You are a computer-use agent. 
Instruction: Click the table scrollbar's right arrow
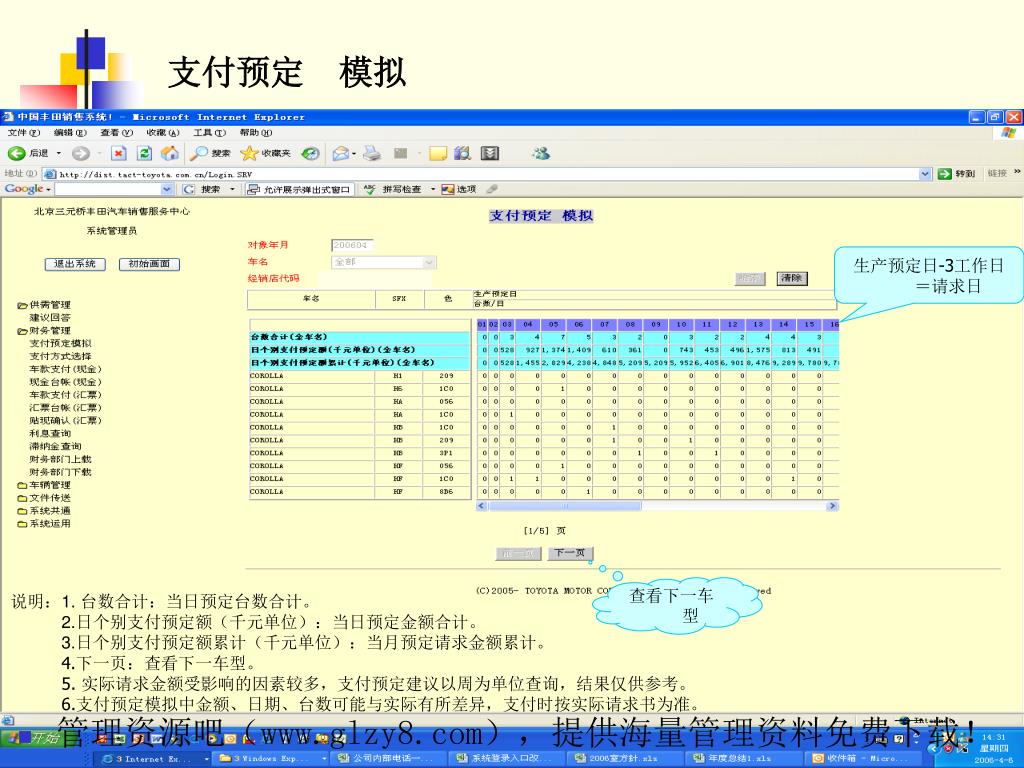(833, 505)
